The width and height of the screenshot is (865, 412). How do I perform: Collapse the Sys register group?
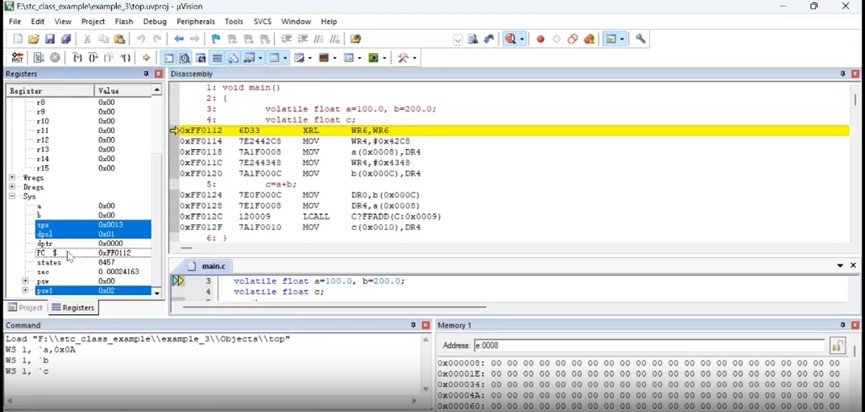(x=12, y=197)
